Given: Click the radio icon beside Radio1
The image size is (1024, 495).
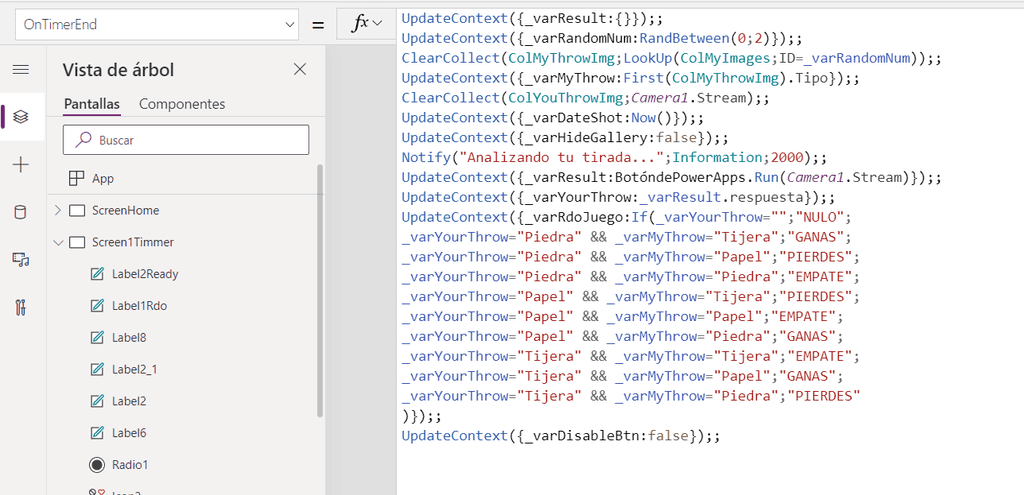Looking at the screenshot, I should 97,465.
